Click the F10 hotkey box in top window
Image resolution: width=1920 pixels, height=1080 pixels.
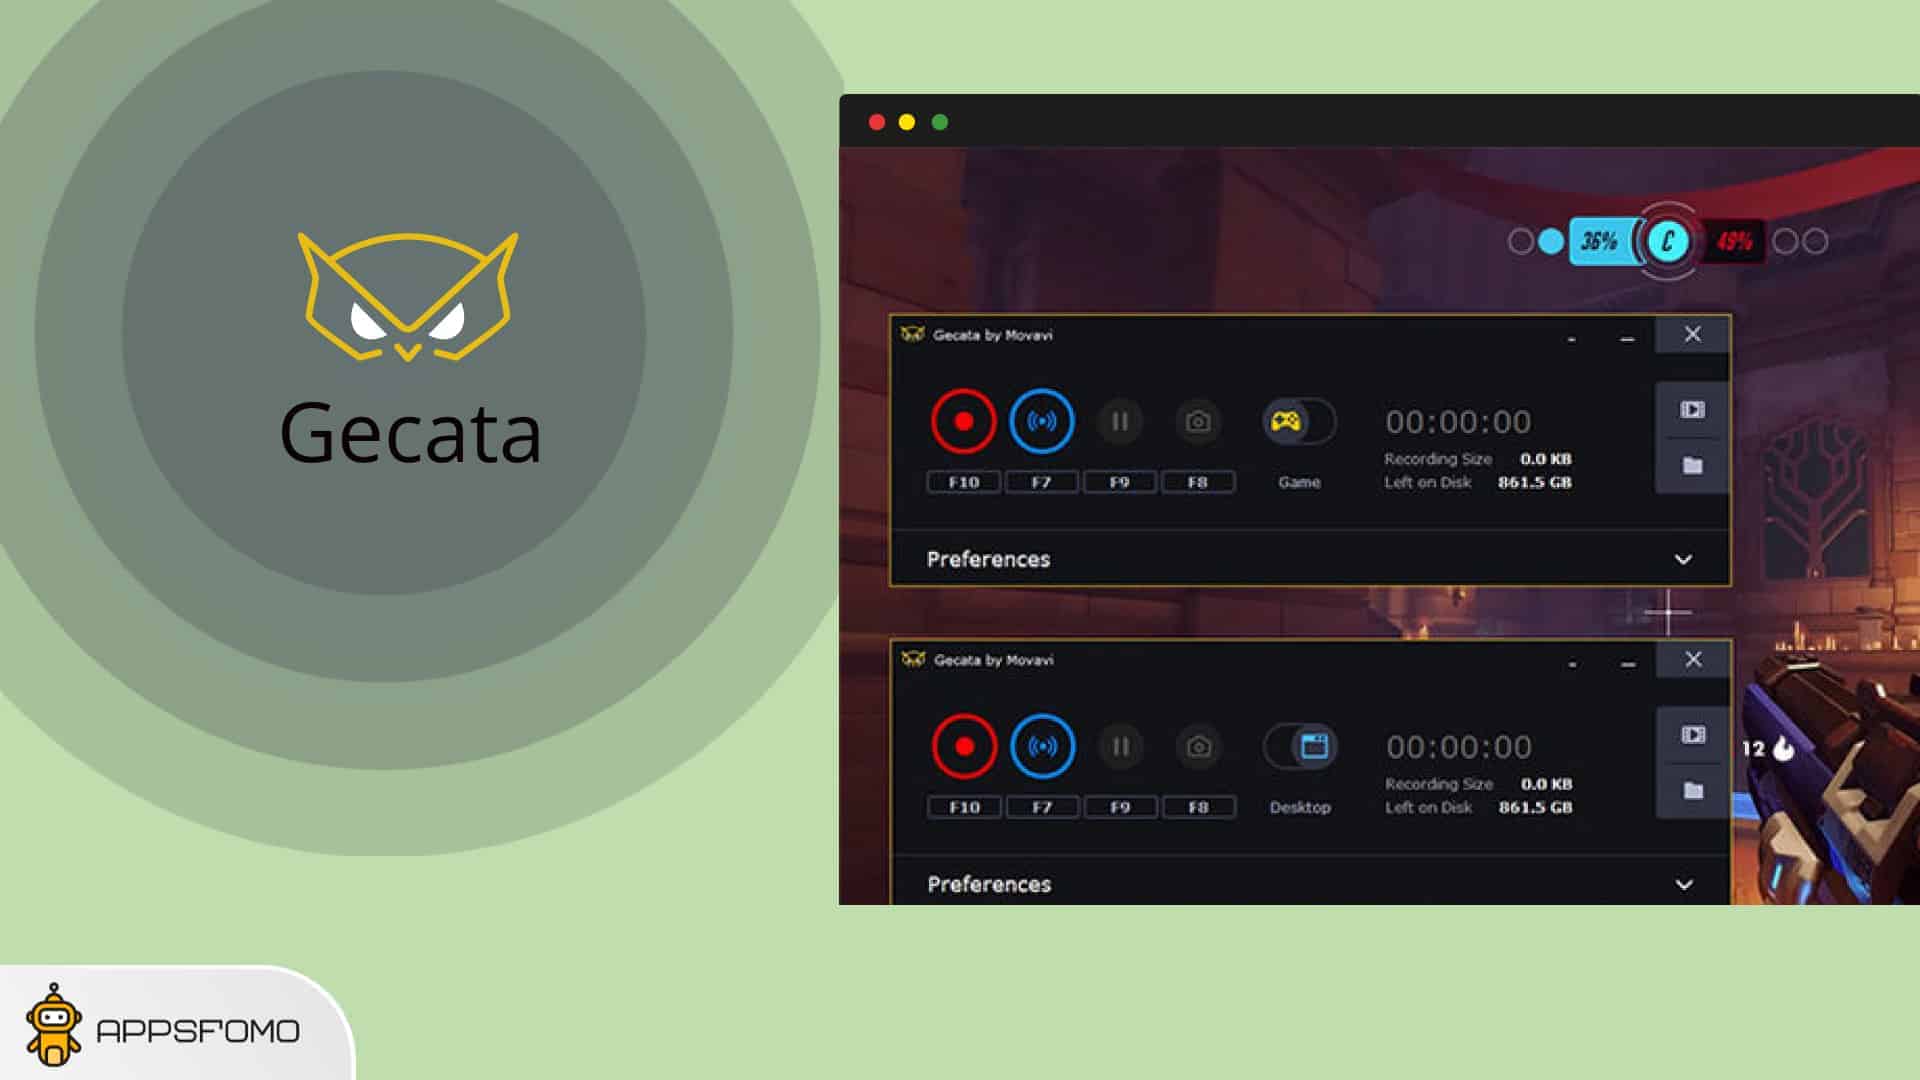pos(963,482)
